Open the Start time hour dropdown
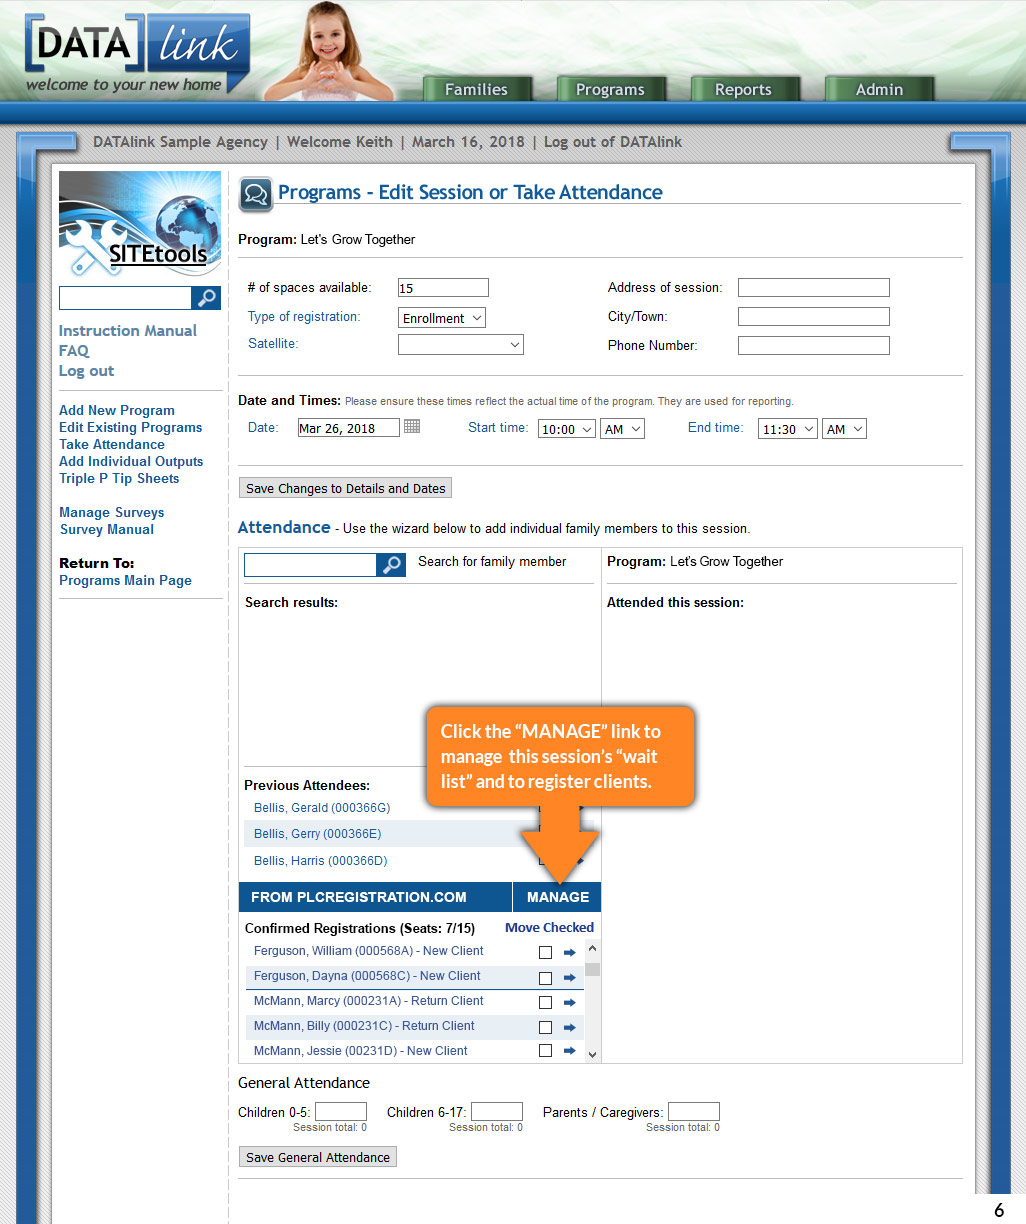The width and height of the screenshot is (1026, 1224). [566, 429]
